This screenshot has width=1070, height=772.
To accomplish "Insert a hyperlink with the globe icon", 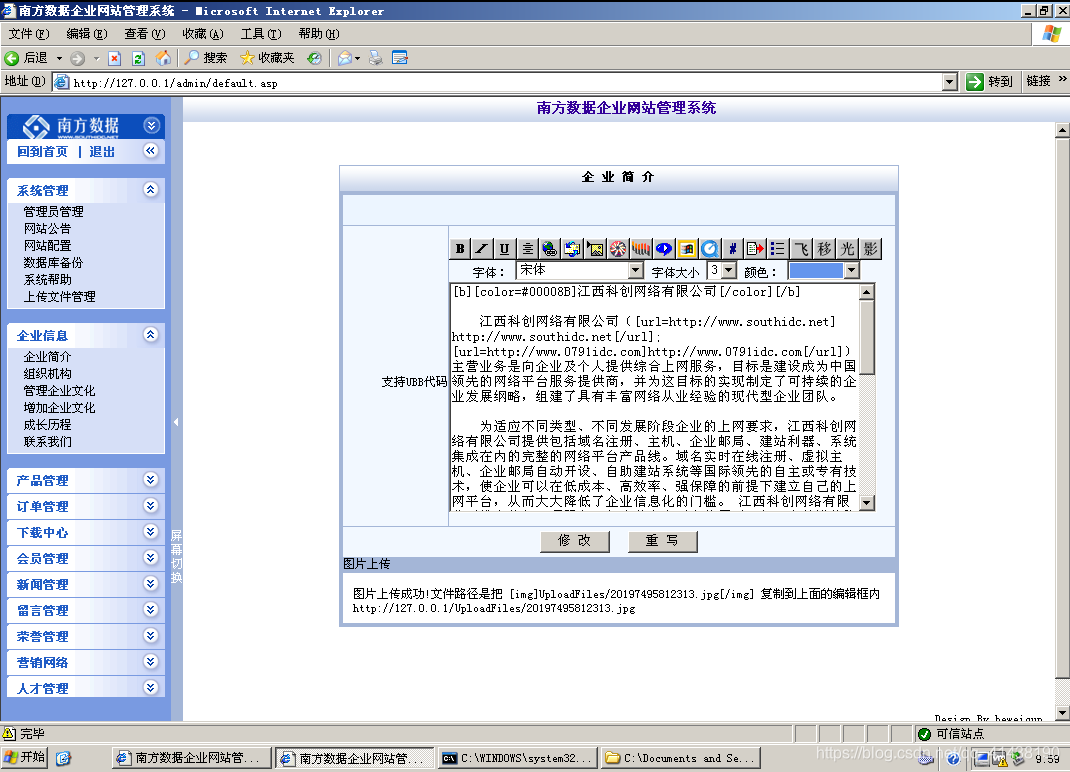I will (x=550, y=249).
